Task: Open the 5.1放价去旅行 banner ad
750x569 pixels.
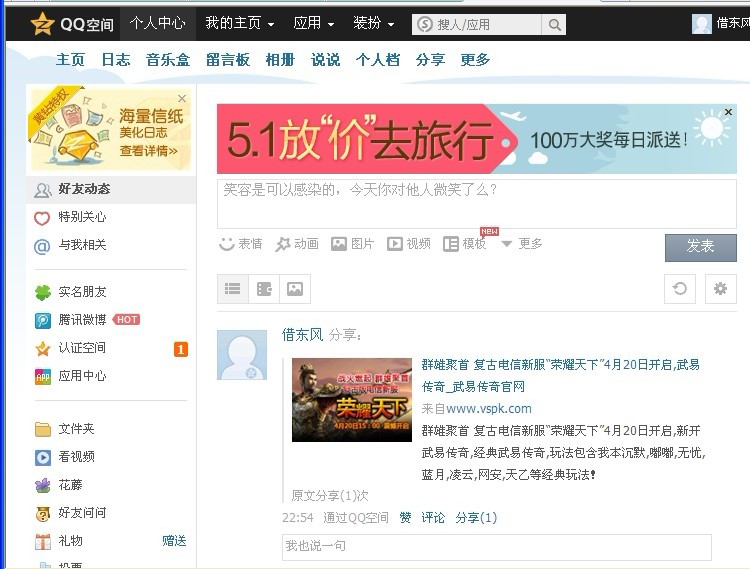Action: [476, 139]
